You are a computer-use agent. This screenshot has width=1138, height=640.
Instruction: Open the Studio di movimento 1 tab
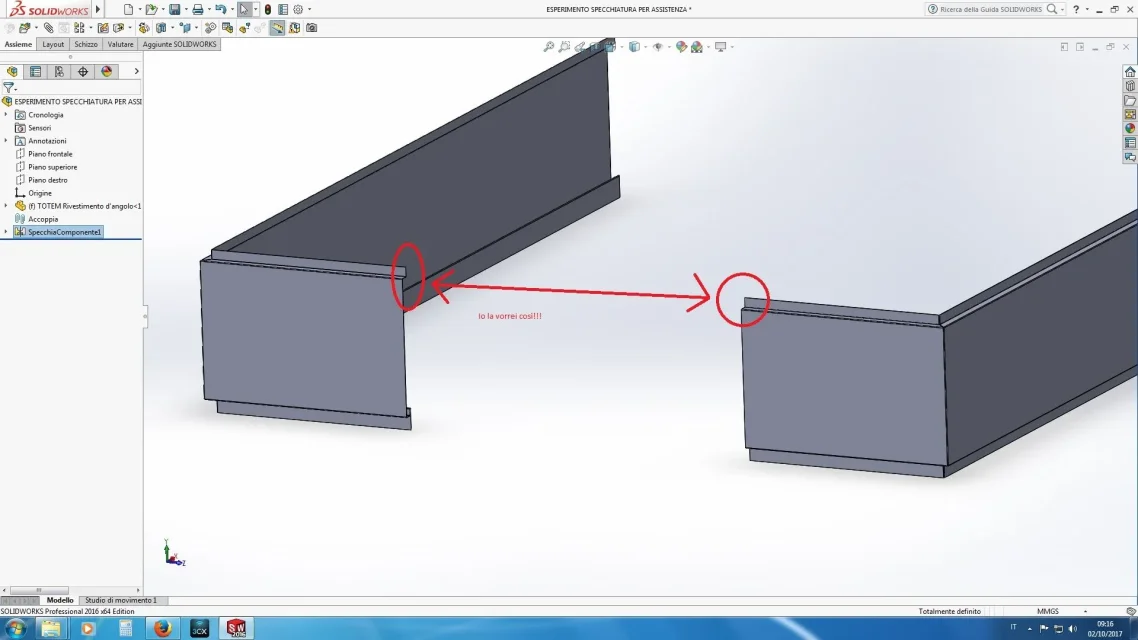120,600
